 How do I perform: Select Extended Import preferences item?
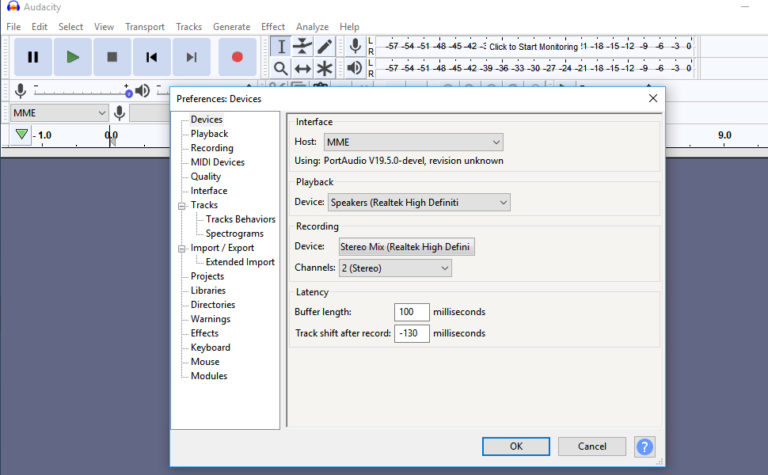pos(240,262)
